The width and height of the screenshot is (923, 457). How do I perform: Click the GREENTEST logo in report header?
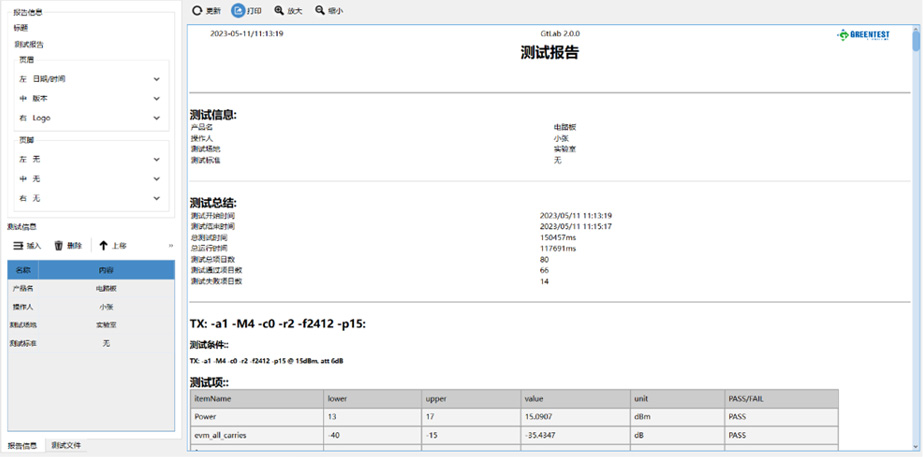pos(863,34)
